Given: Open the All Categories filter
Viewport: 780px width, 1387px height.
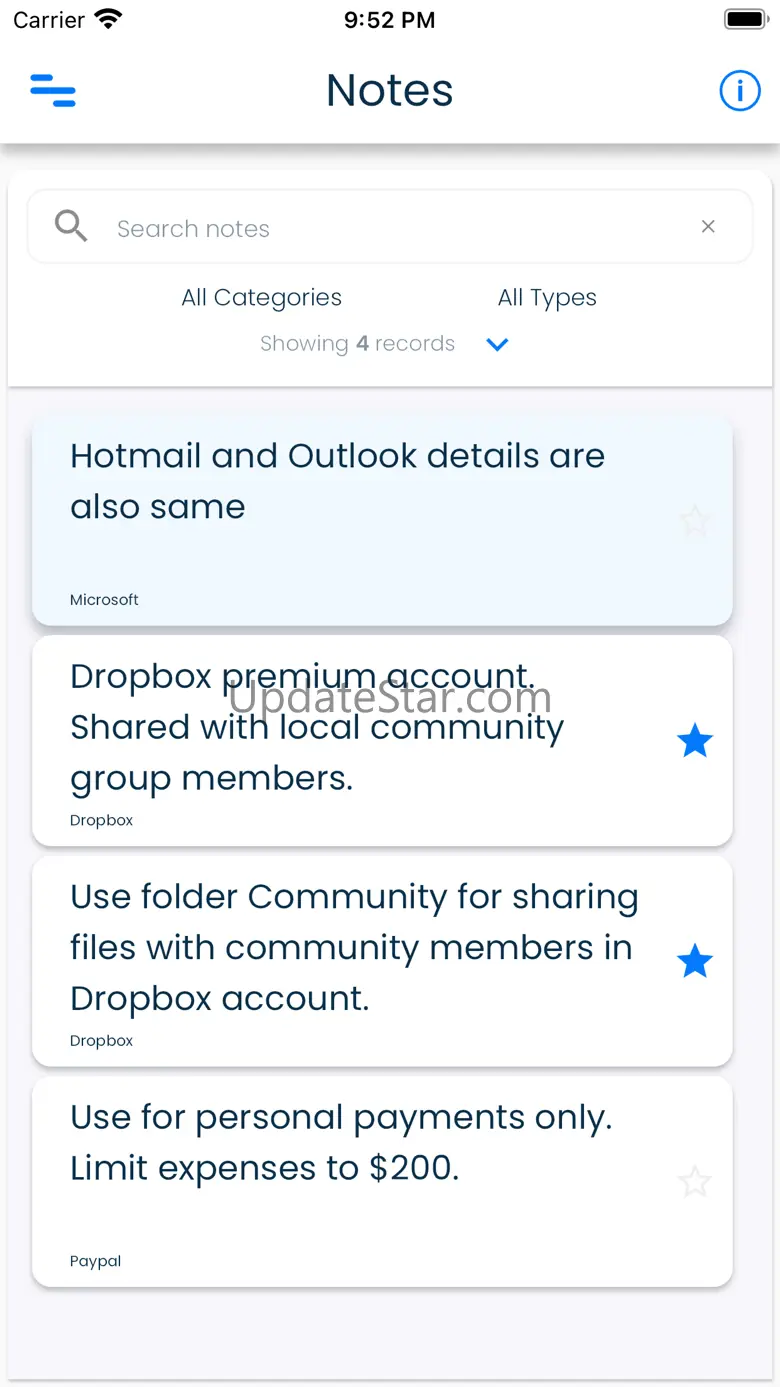Looking at the screenshot, I should pyautogui.click(x=262, y=297).
